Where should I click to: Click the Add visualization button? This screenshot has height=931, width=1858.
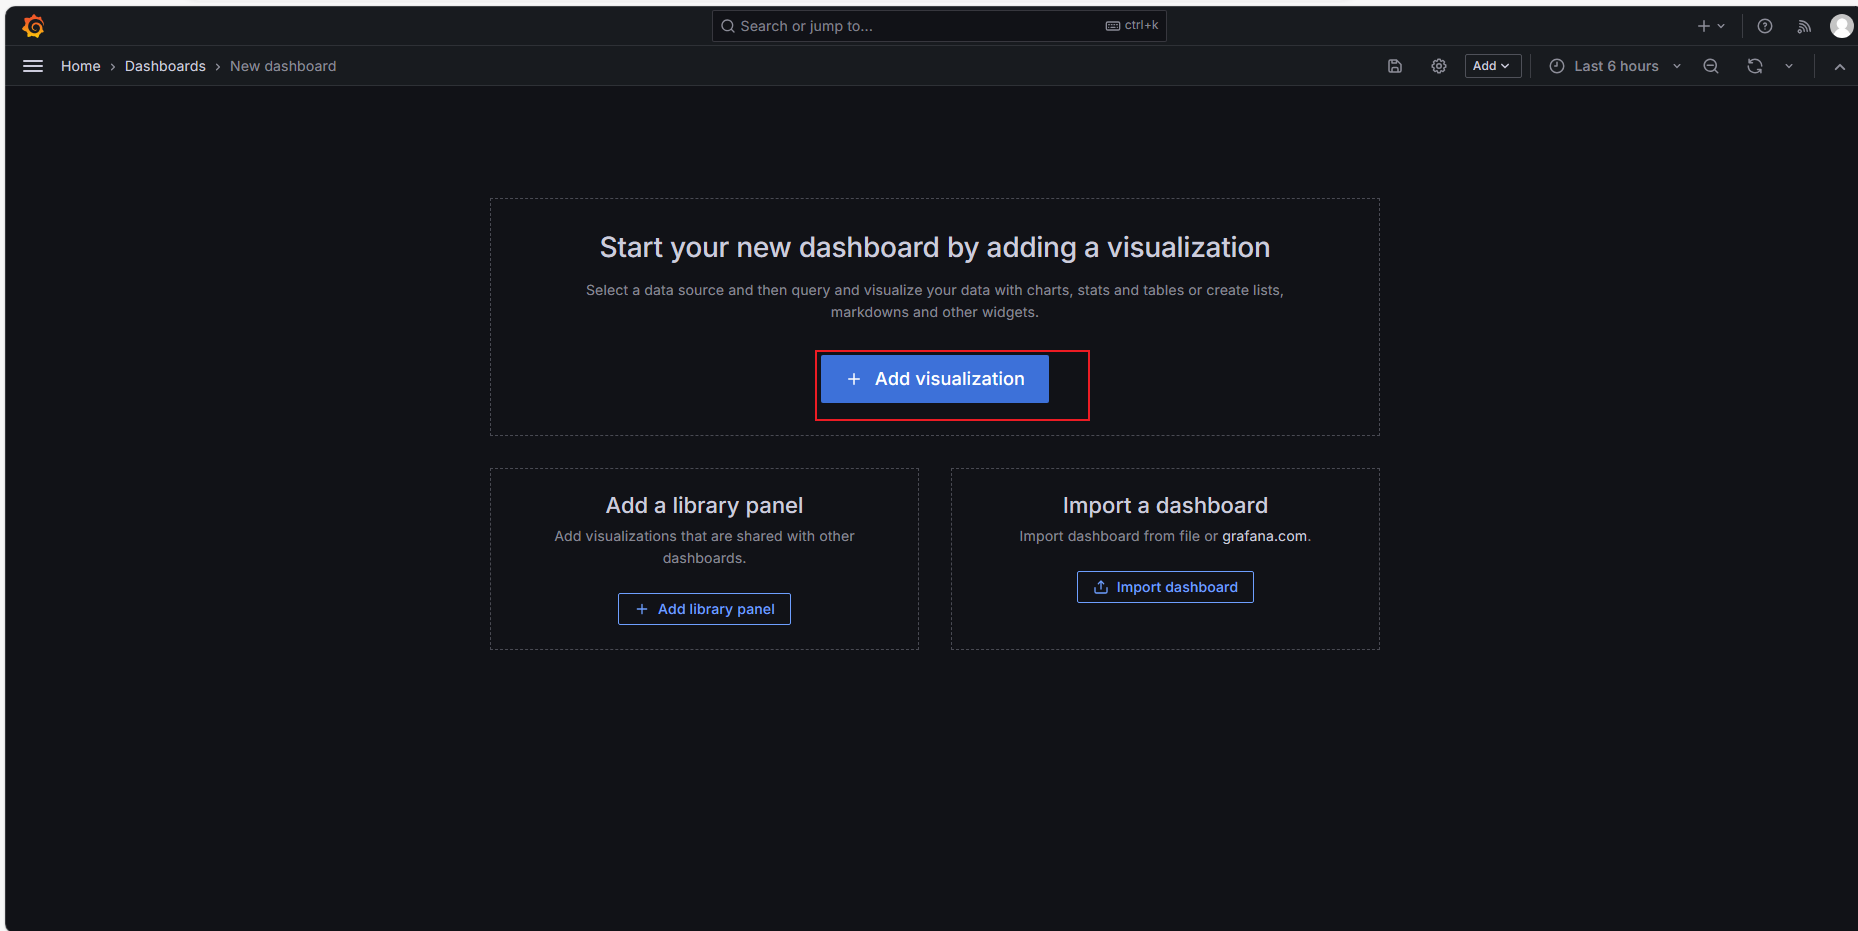(935, 379)
